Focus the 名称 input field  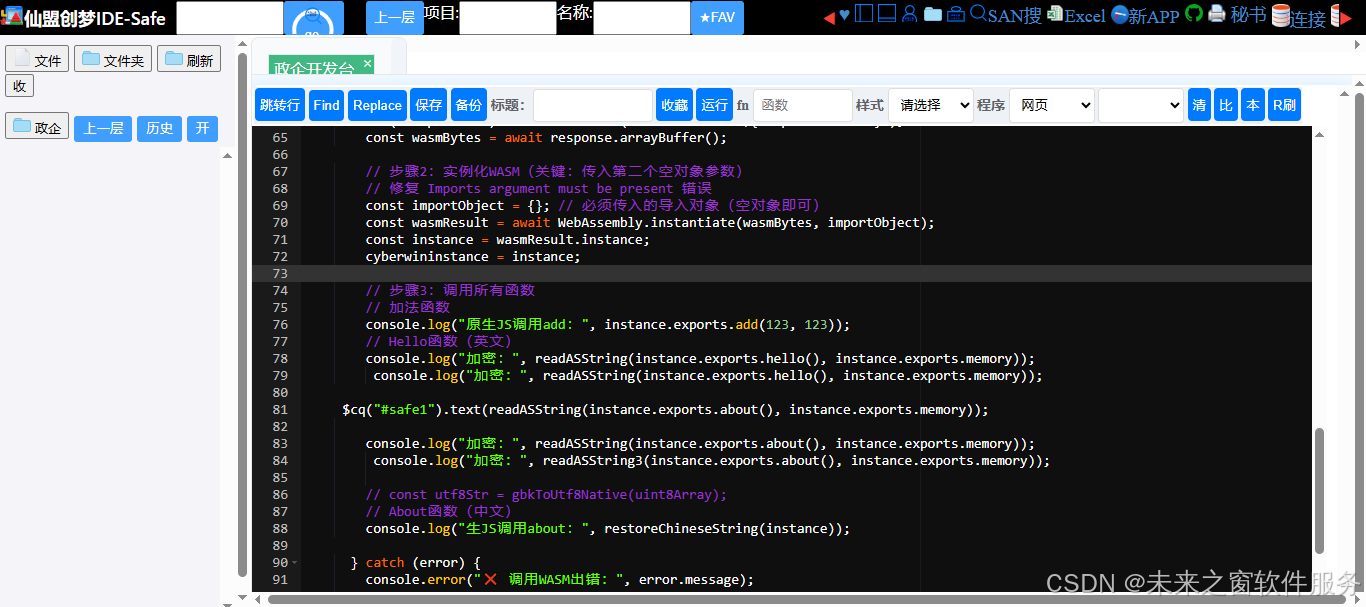(642, 18)
